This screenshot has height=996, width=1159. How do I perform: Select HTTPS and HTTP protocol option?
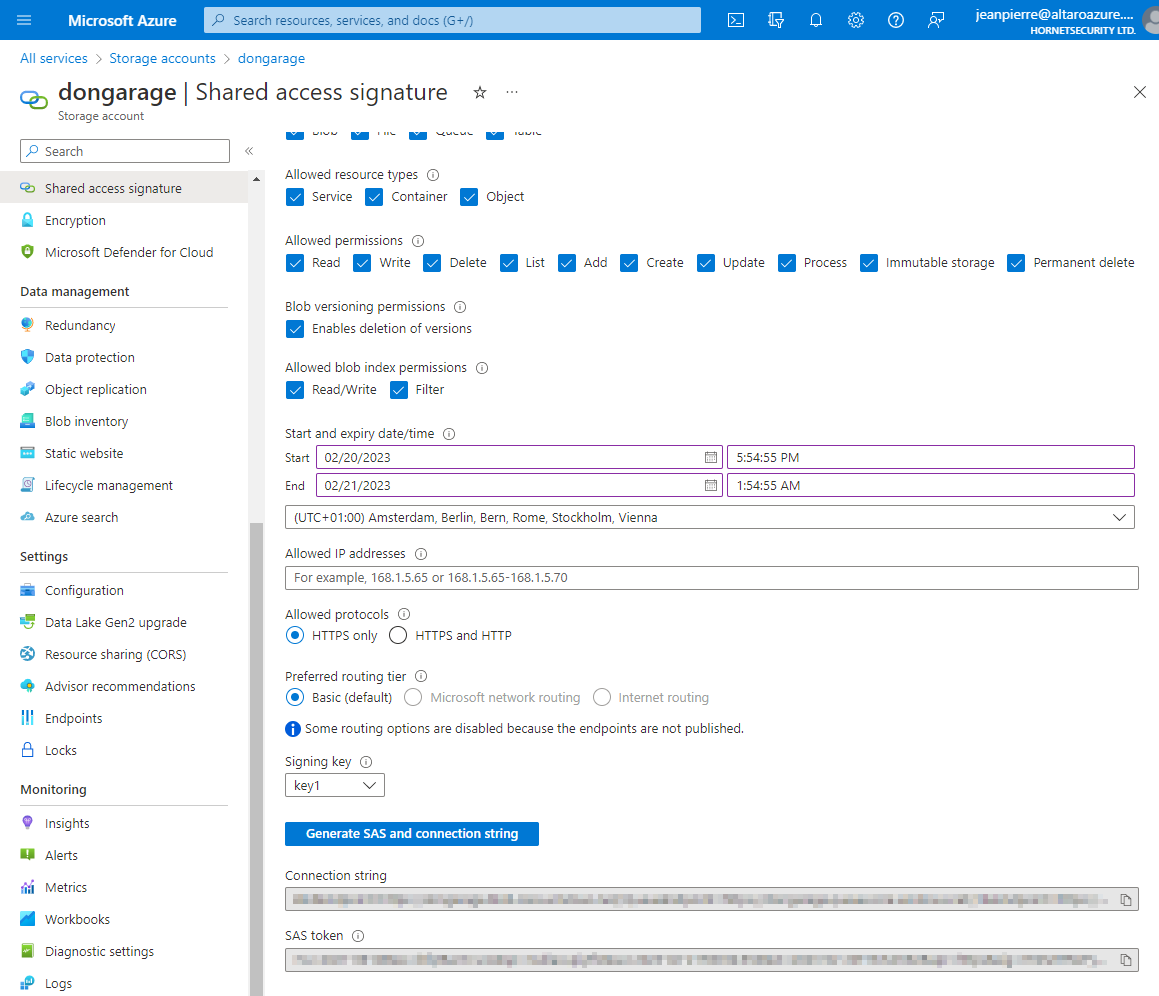tap(398, 635)
